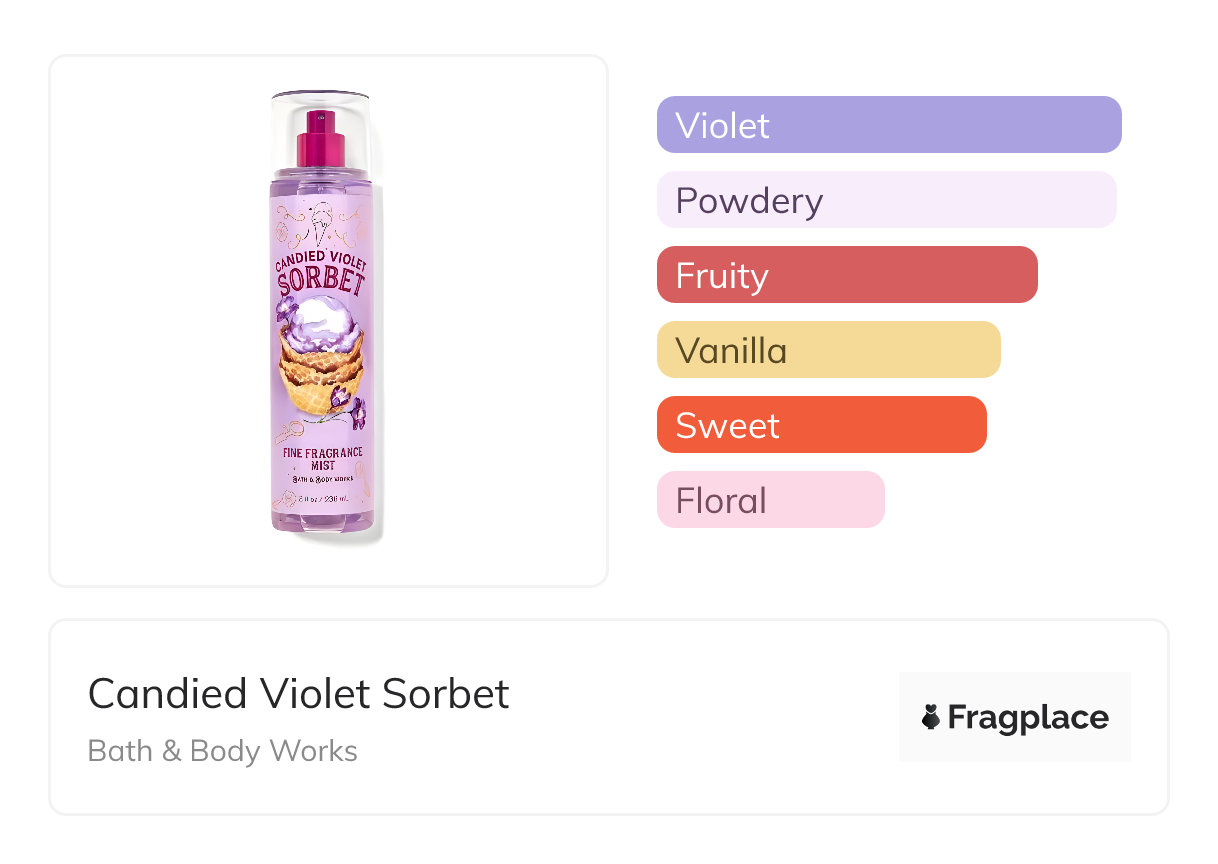
Task: Select the Floral accord bar
Action: point(770,500)
